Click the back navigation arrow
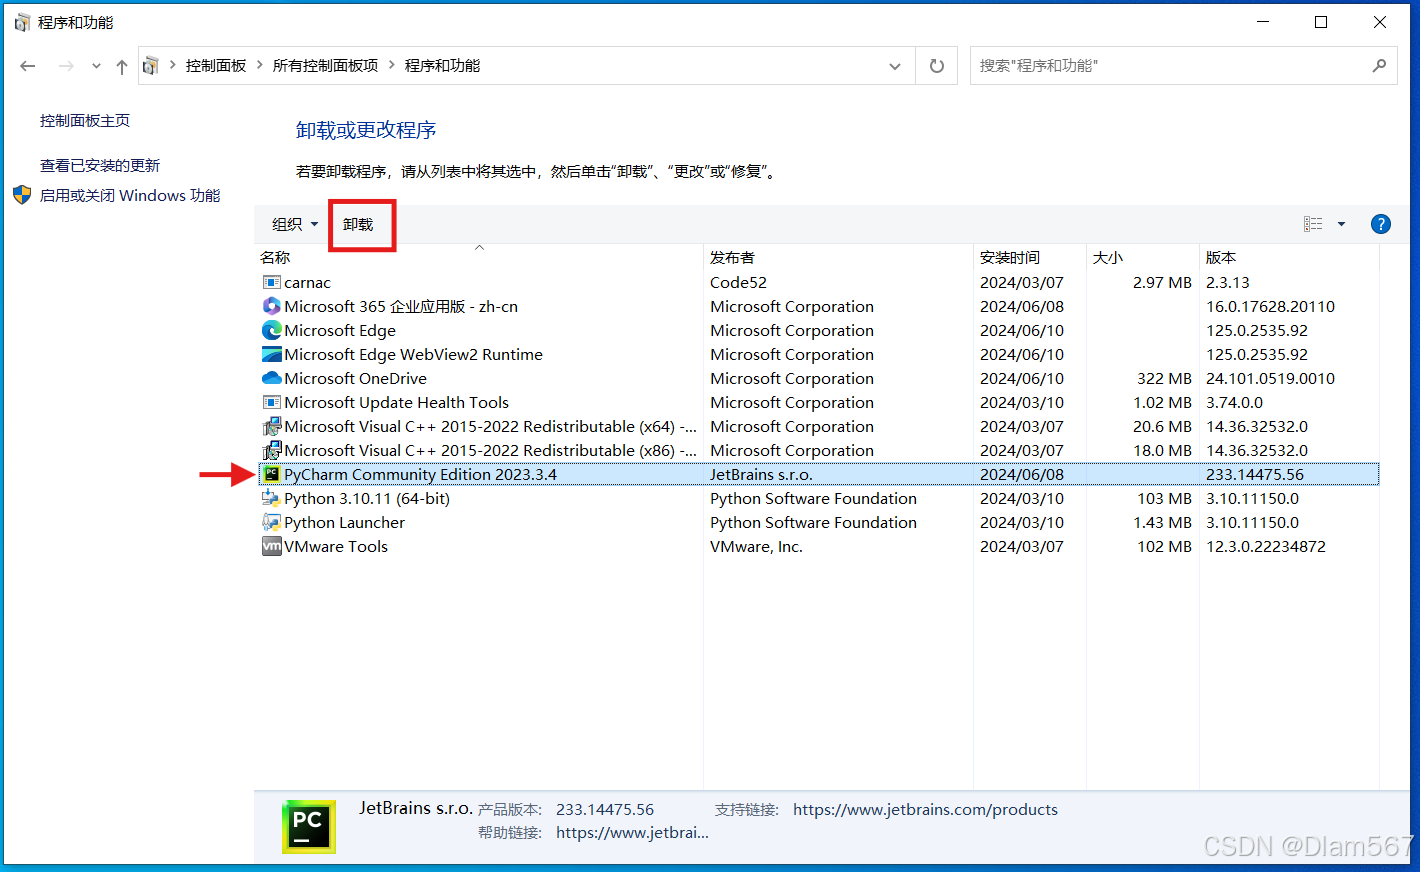This screenshot has width=1420, height=872. click(x=28, y=66)
